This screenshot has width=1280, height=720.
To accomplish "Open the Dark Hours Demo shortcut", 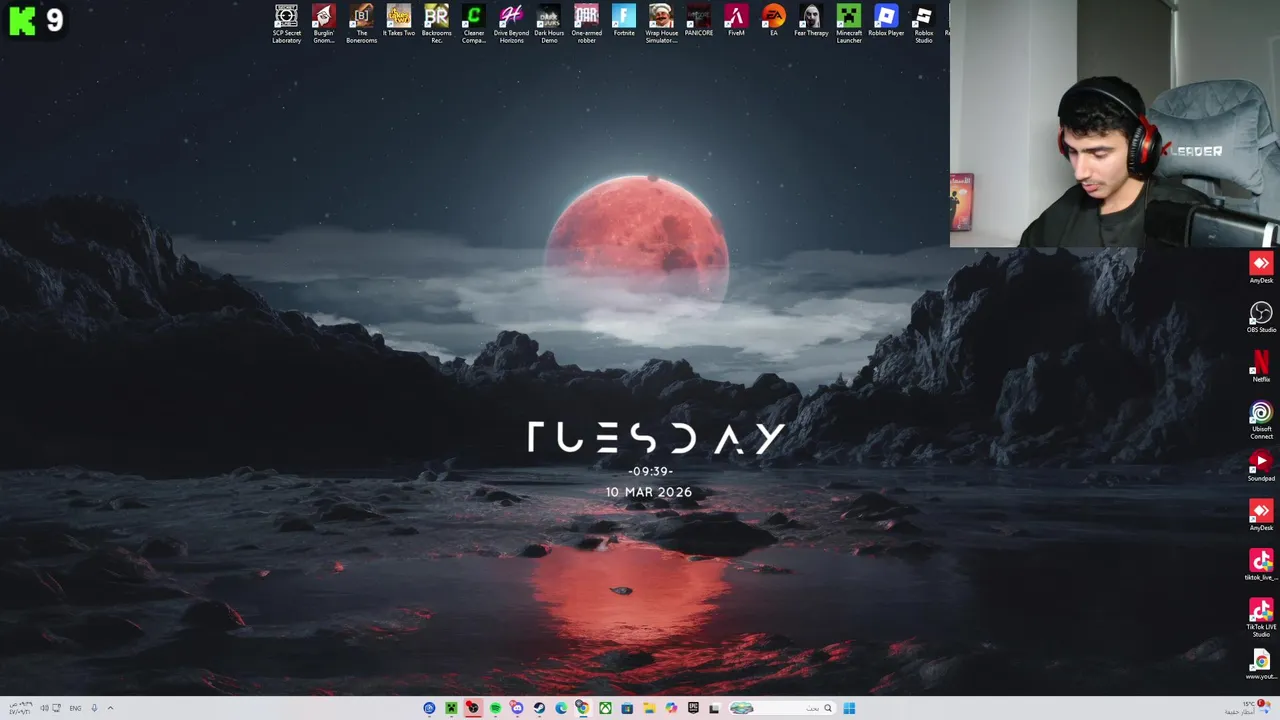I will 549,23.
